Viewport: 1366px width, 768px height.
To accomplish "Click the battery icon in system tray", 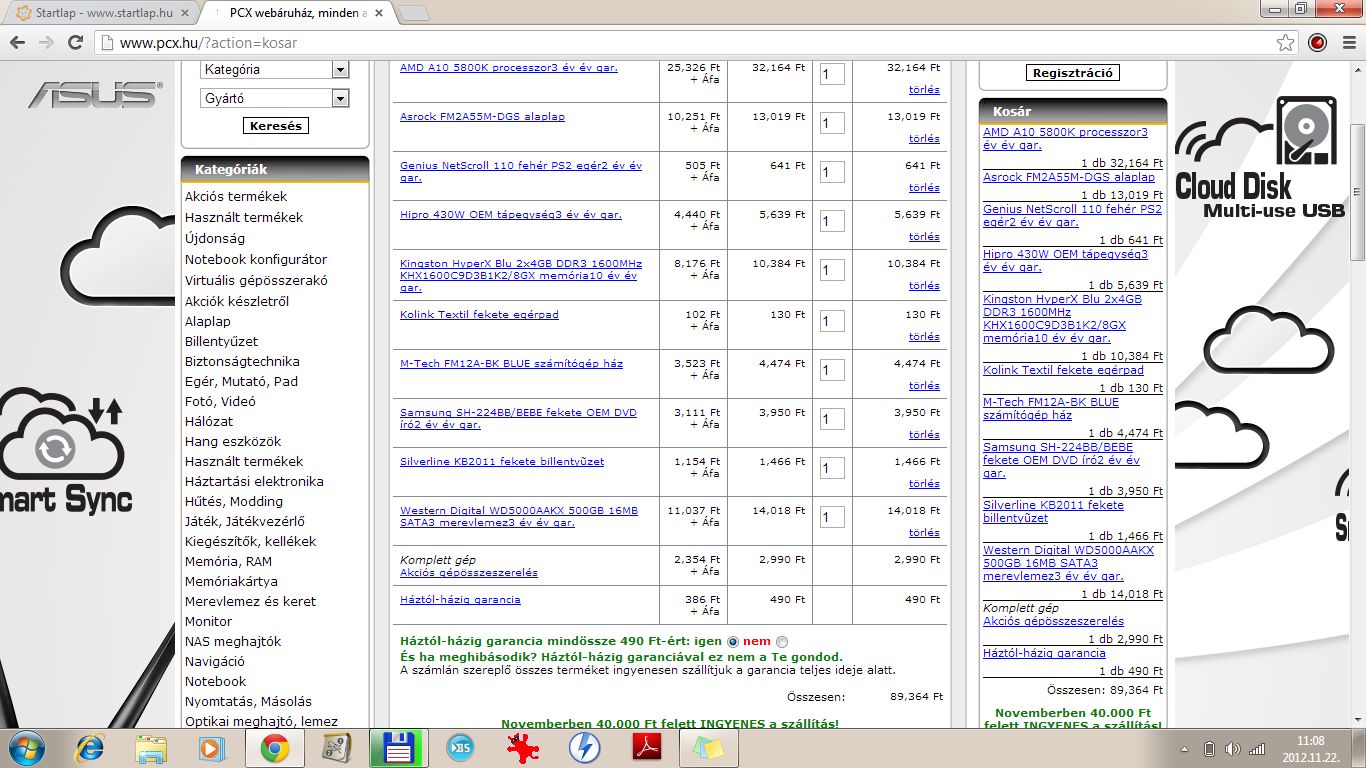I will (x=1209, y=749).
